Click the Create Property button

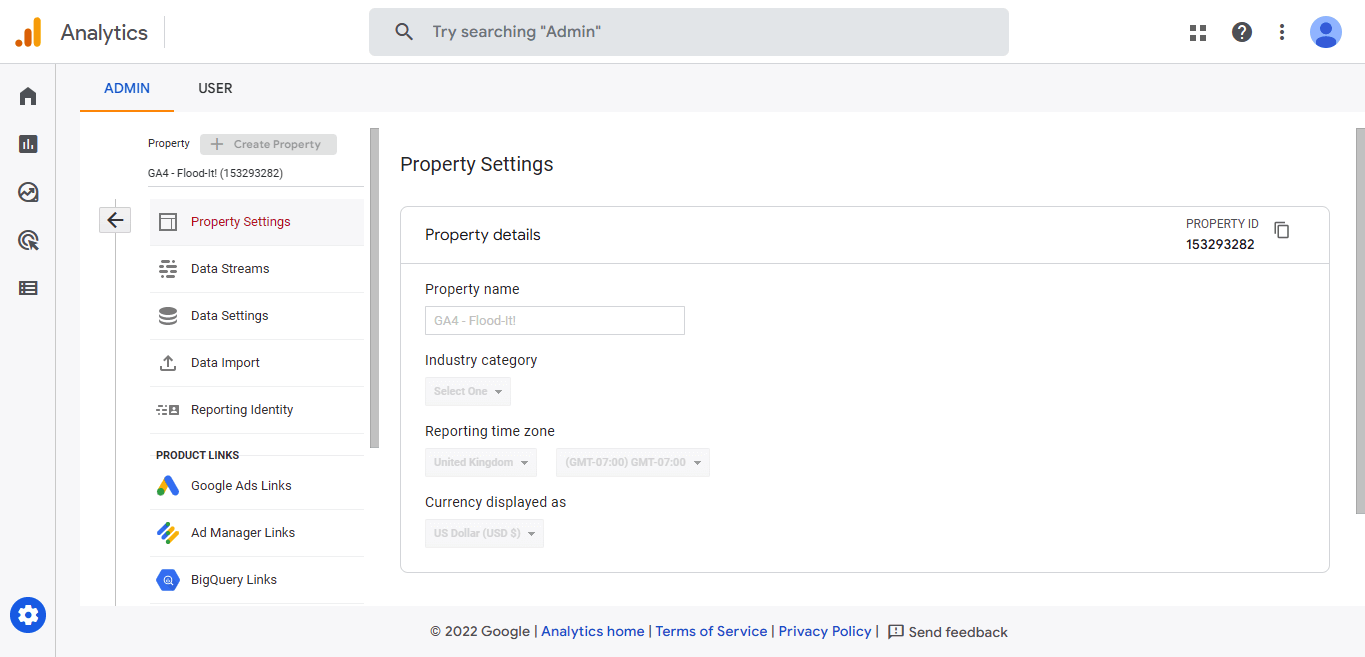point(268,144)
